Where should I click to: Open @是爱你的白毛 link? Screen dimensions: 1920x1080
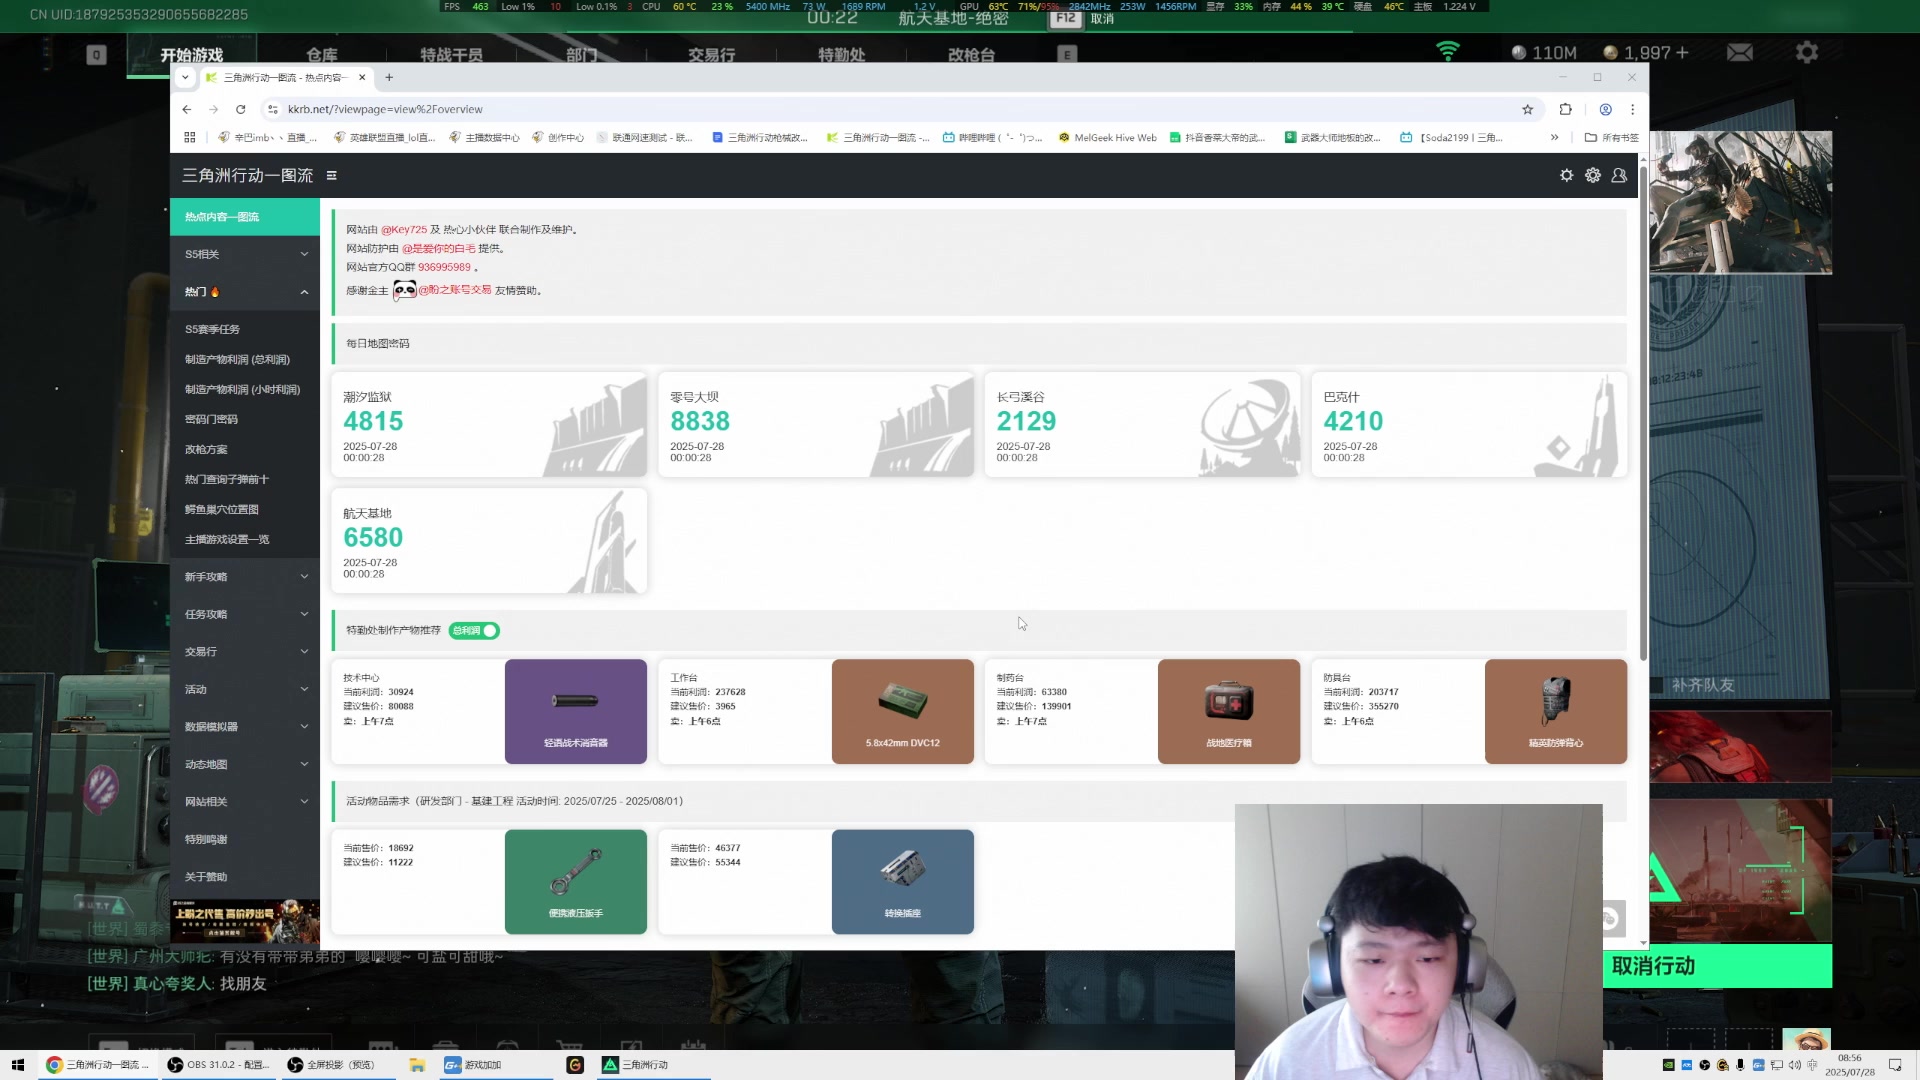439,248
